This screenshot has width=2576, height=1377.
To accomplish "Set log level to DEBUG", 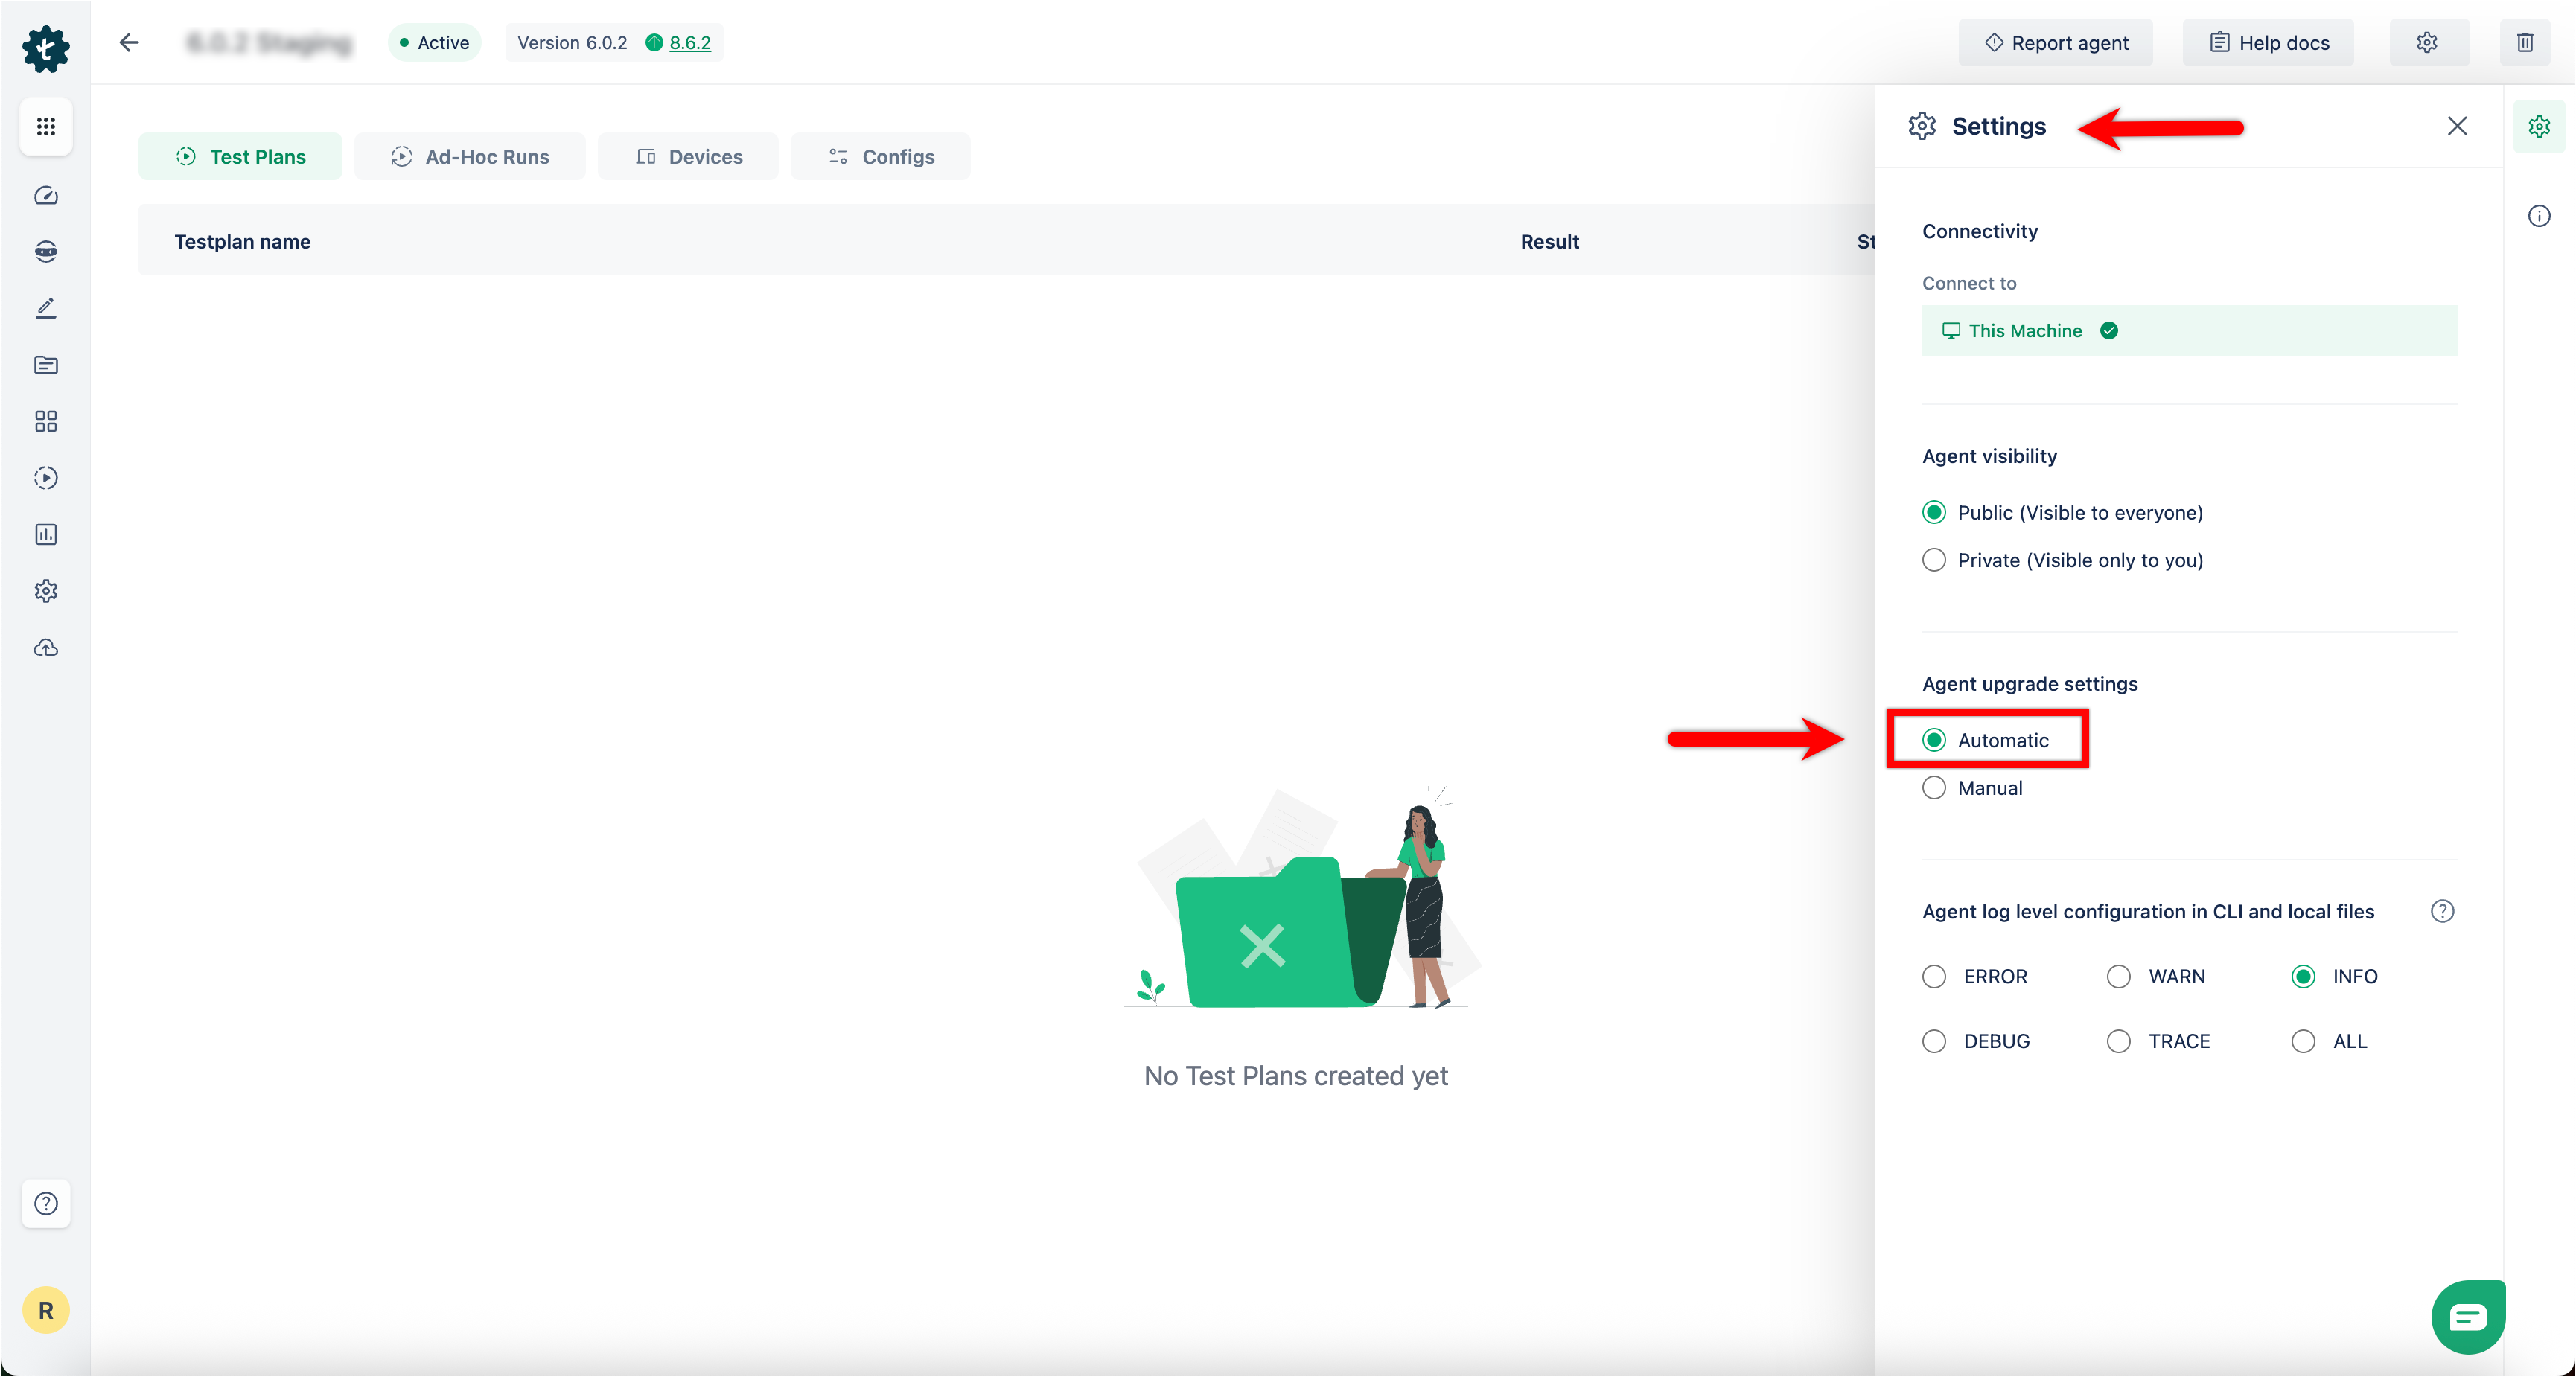I will tap(1934, 1041).
